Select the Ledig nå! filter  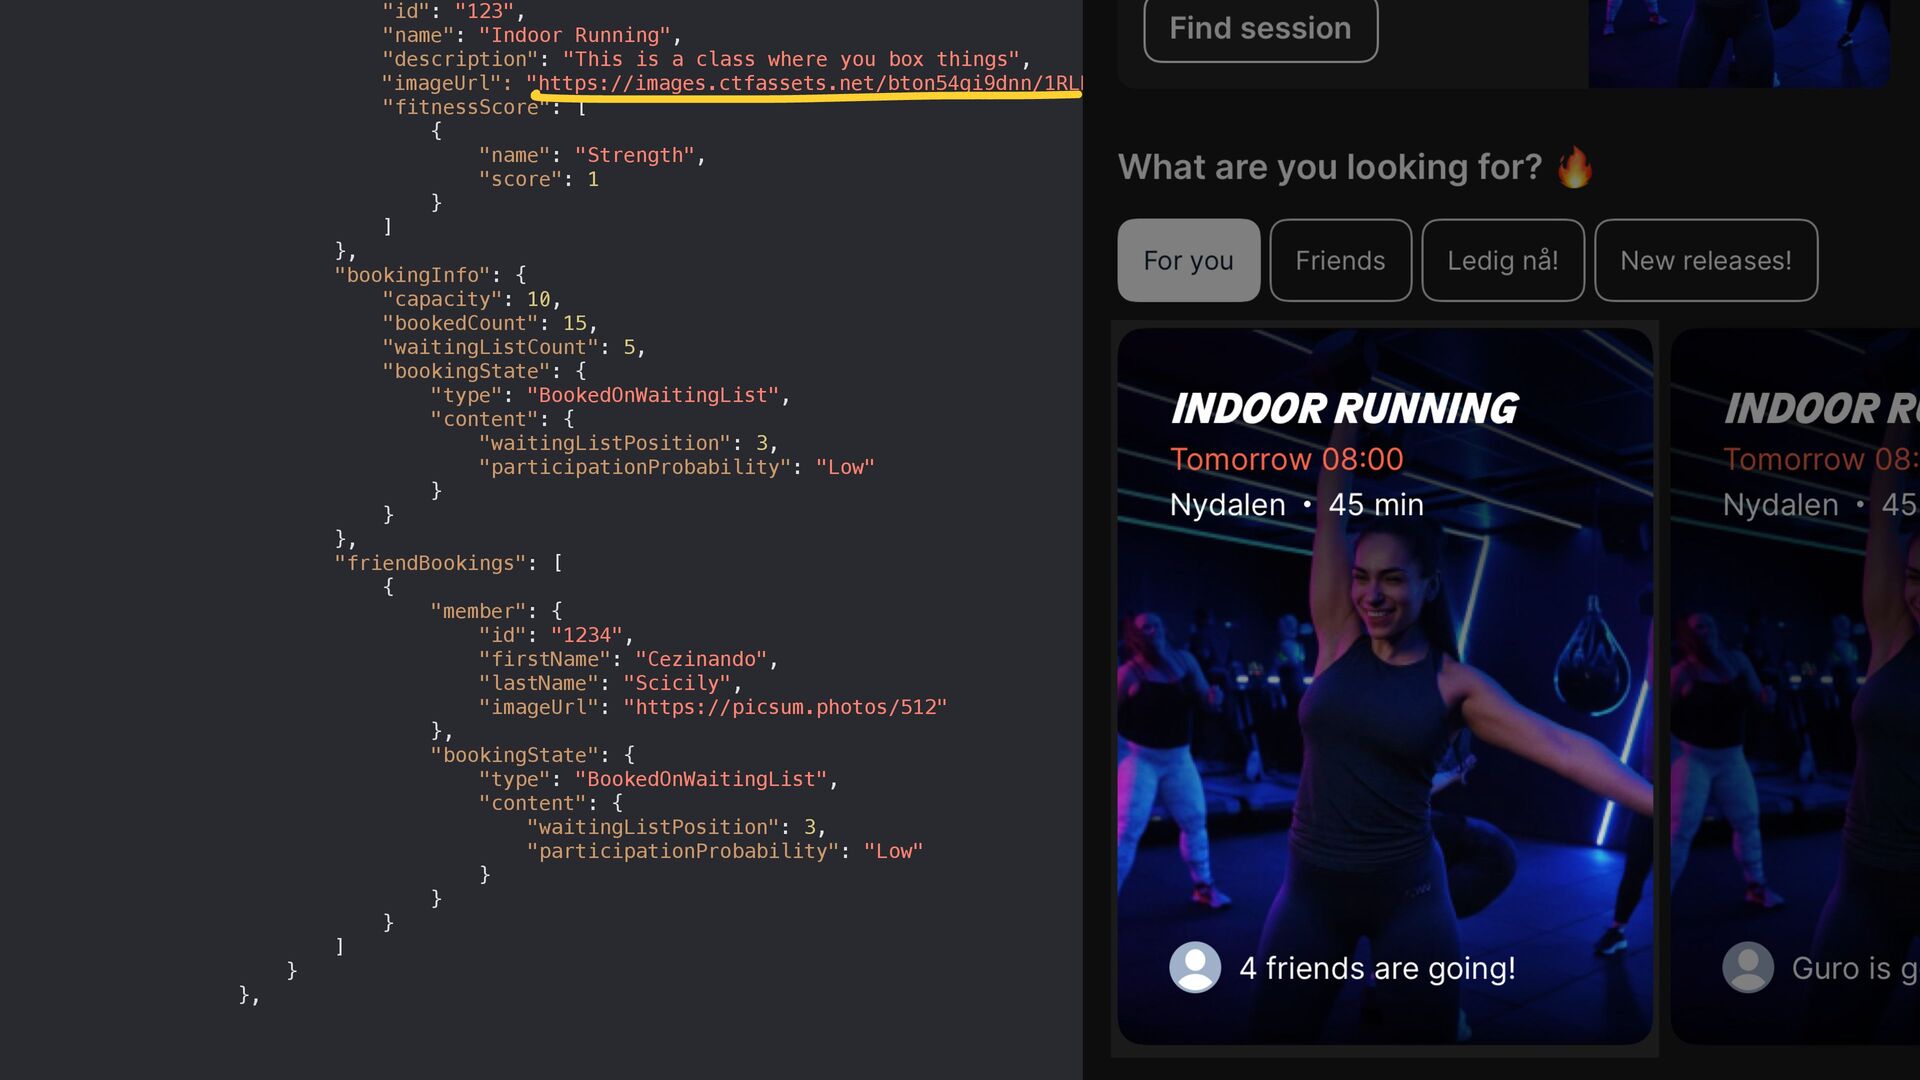coord(1502,260)
